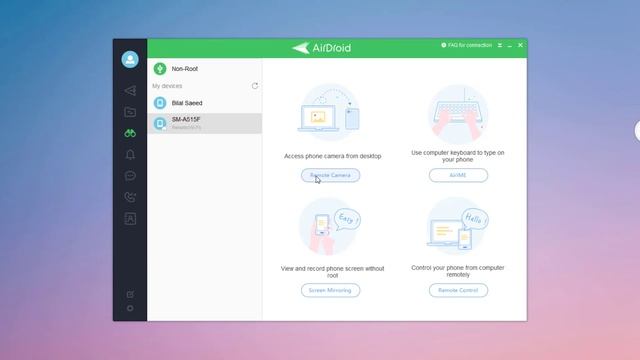This screenshot has width=640, height=360.
Task: Open the Notifications bell icon
Action: (130, 155)
